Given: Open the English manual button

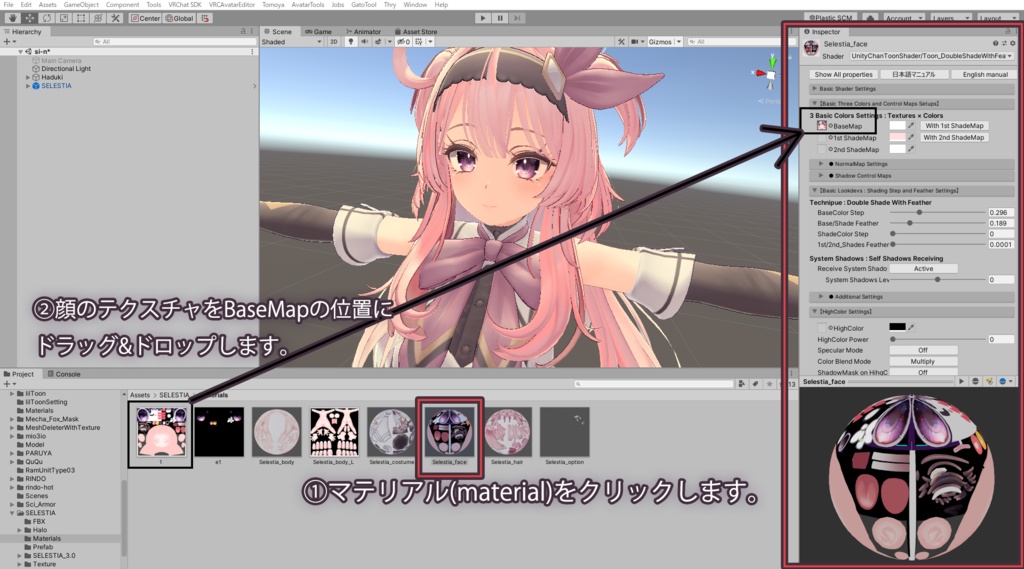Looking at the screenshot, I should coord(985,74).
